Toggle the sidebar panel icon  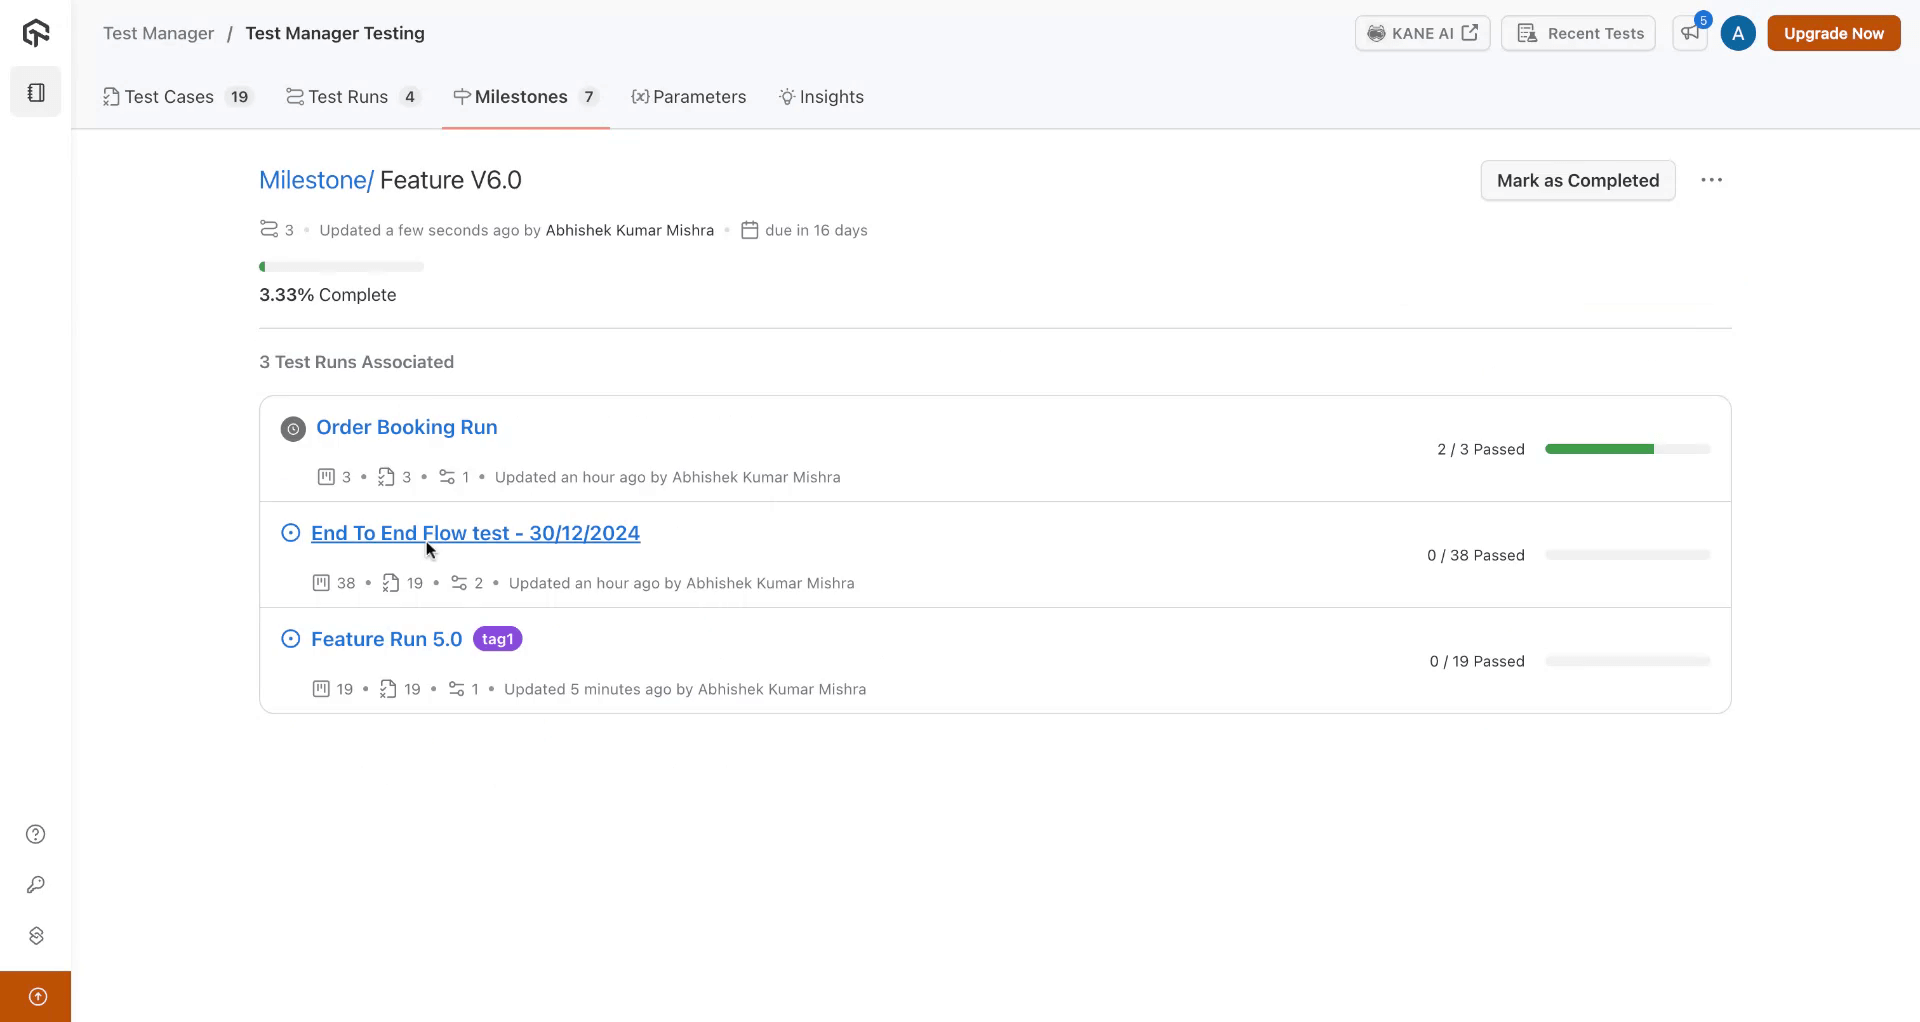pyautogui.click(x=36, y=93)
